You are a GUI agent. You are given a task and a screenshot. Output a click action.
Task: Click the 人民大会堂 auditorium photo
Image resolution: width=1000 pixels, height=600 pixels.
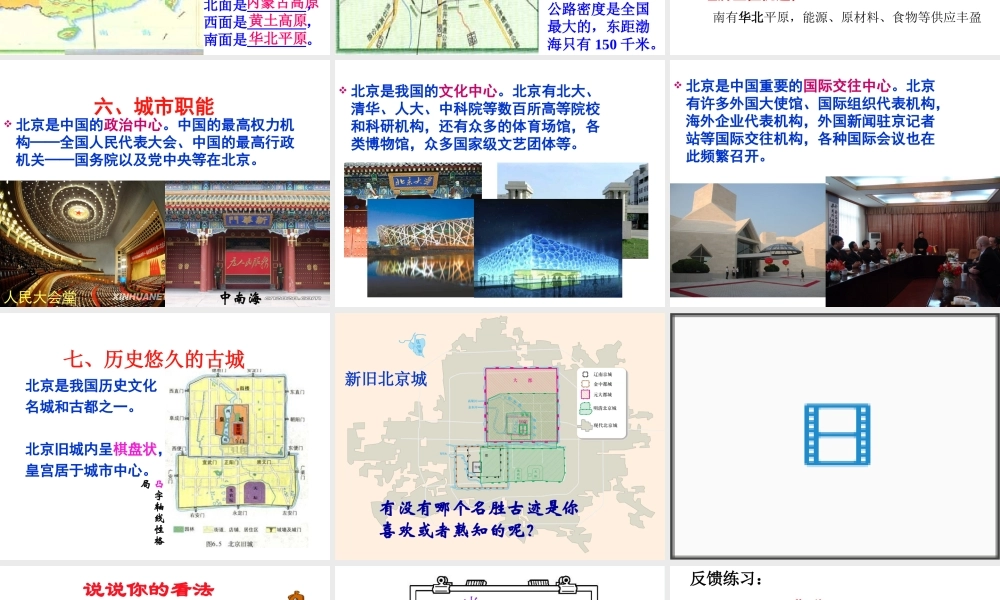click(82, 244)
